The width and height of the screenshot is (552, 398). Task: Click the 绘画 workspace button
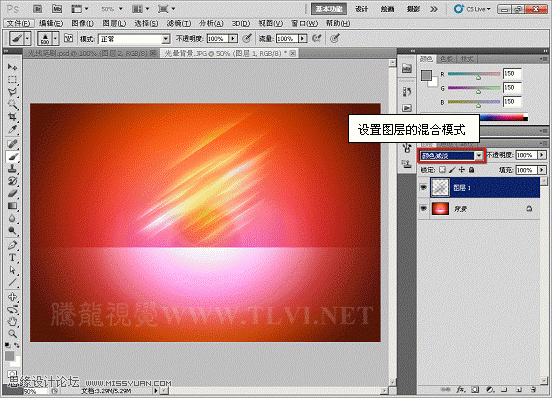(x=387, y=9)
